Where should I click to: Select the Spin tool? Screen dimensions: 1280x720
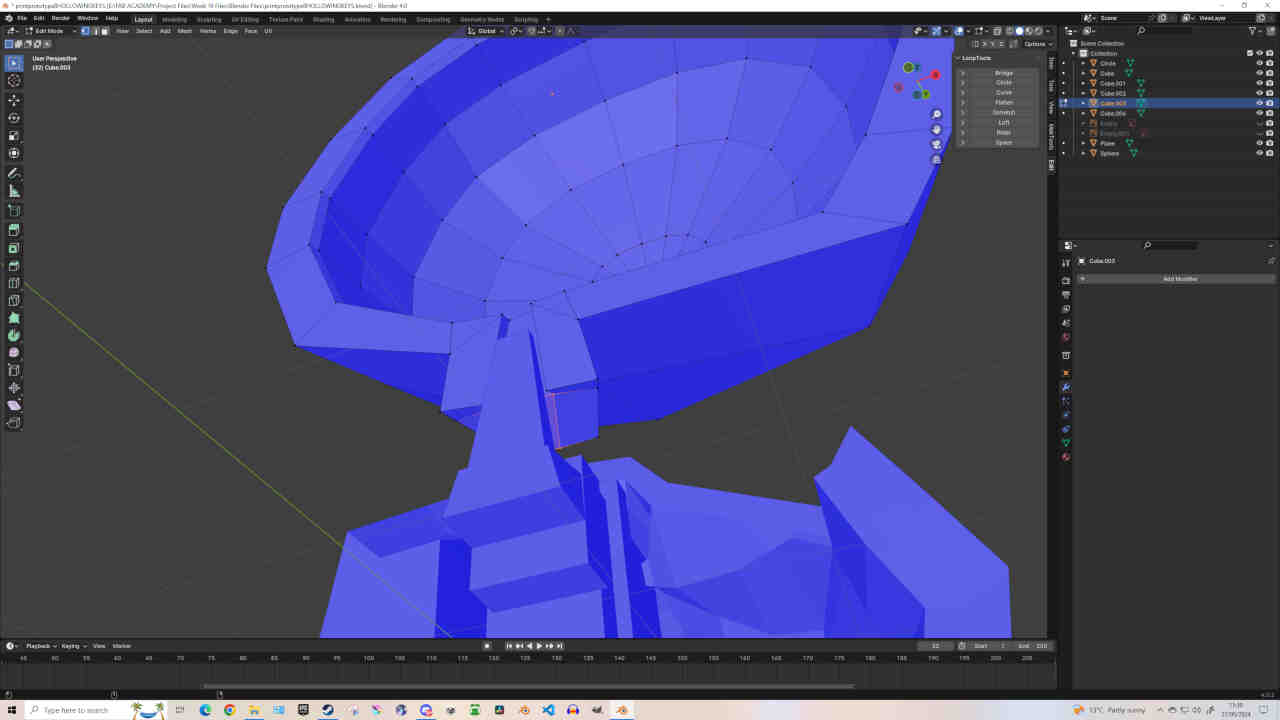coord(14,335)
